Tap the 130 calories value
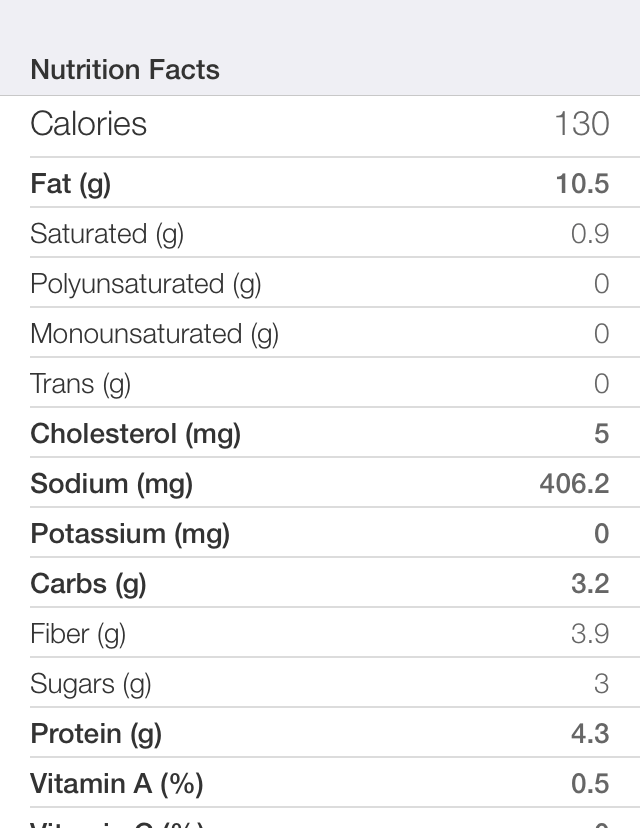 pos(582,124)
